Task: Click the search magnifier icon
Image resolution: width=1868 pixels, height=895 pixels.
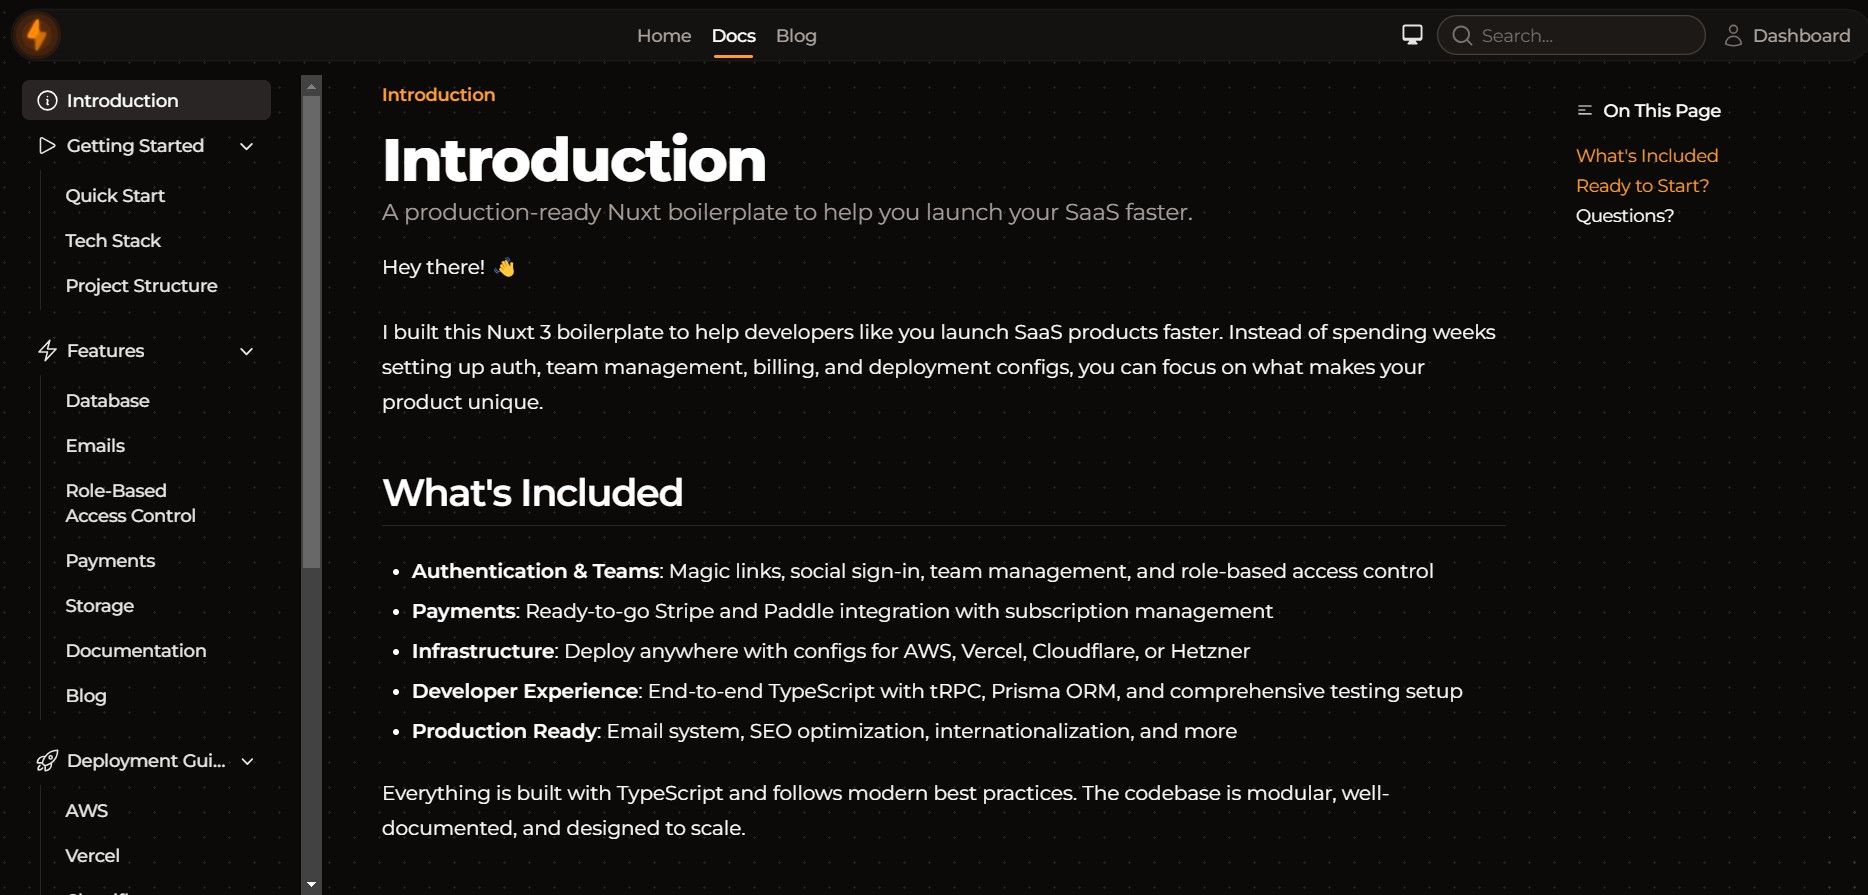Action: 1461,35
